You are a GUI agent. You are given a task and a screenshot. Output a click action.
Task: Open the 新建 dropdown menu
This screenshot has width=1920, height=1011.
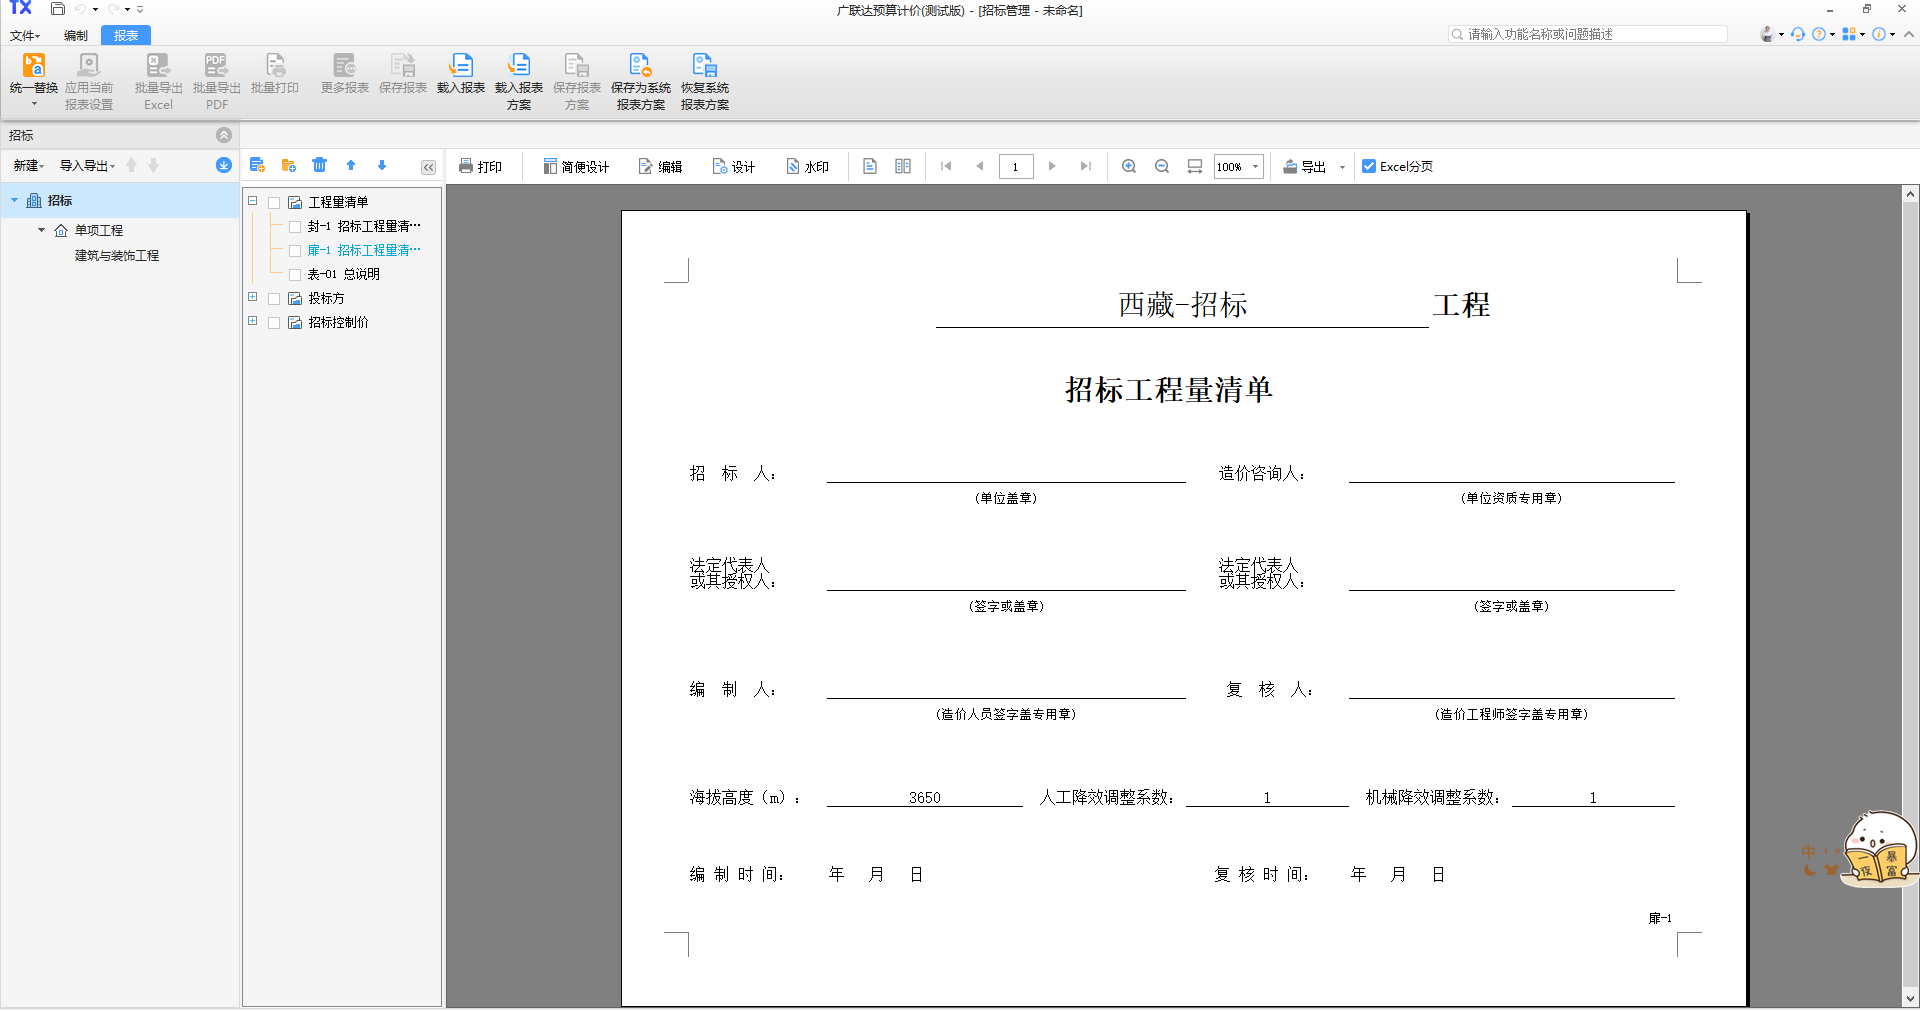point(28,166)
